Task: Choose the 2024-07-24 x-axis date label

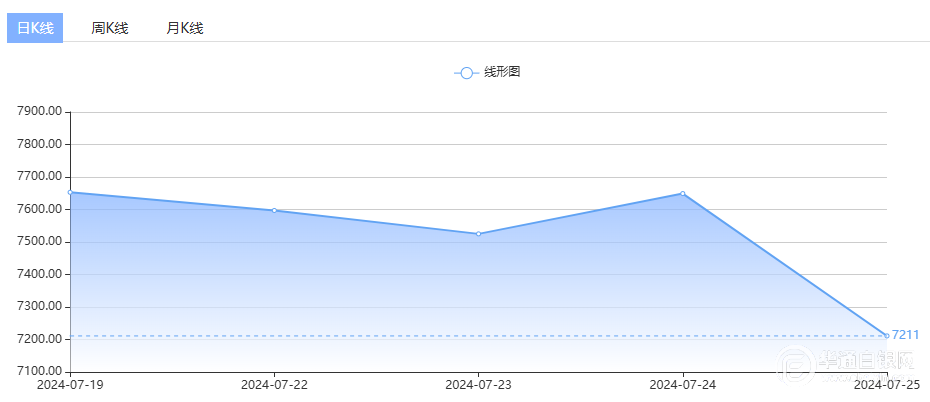Action: 683,384
